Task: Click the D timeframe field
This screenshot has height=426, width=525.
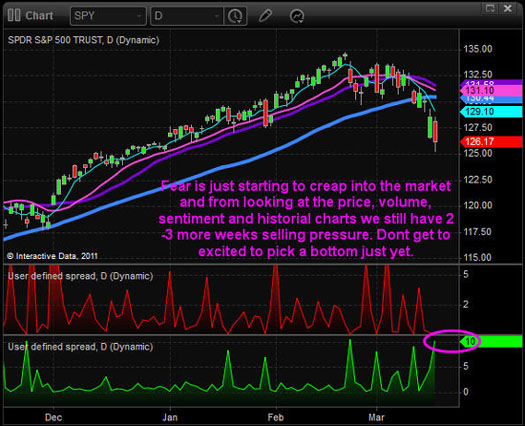Action: pyautogui.click(x=187, y=16)
